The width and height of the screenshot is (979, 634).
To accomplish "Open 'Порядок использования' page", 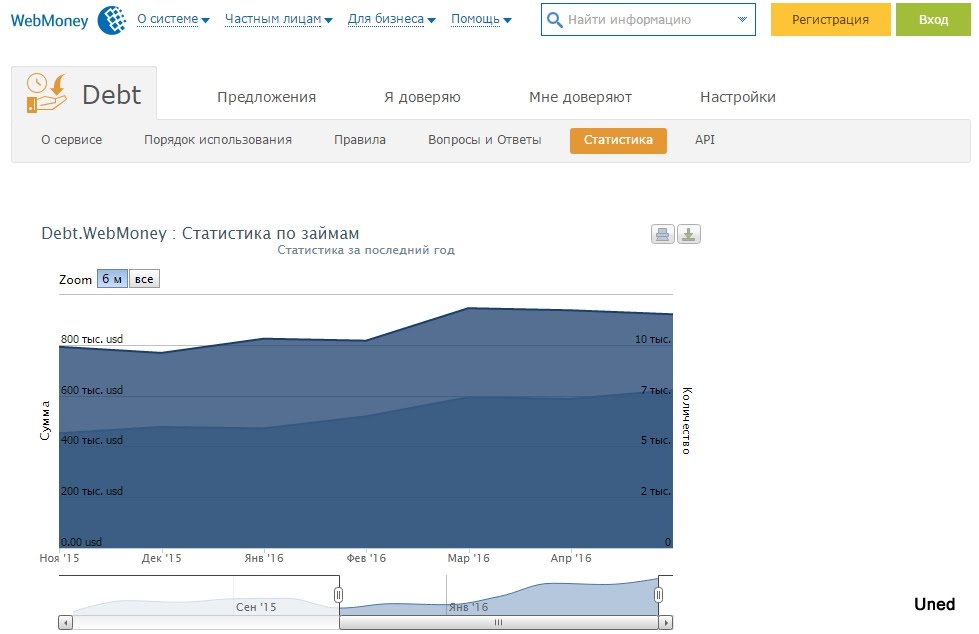I will pyautogui.click(x=218, y=140).
